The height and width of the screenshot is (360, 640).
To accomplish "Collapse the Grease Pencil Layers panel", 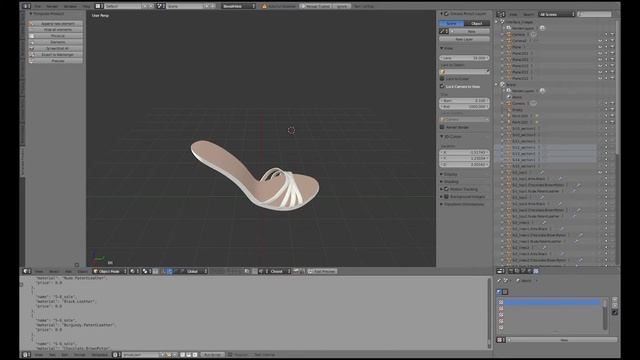I will (442, 13).
